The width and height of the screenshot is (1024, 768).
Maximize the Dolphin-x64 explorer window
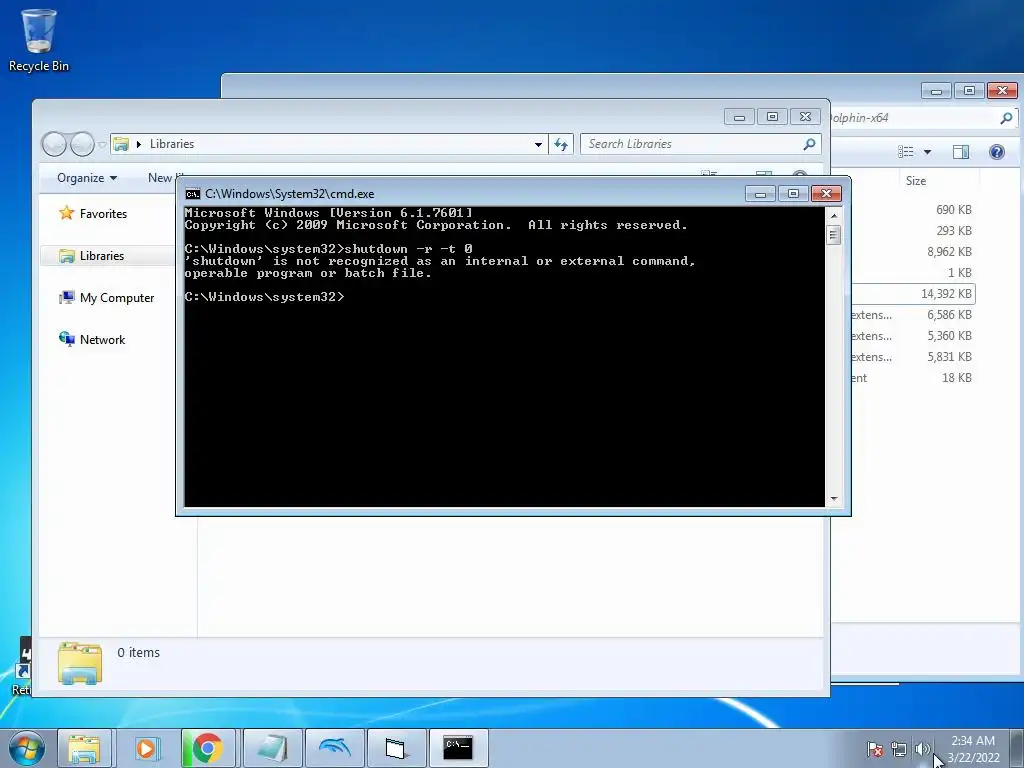click(969, 91)
